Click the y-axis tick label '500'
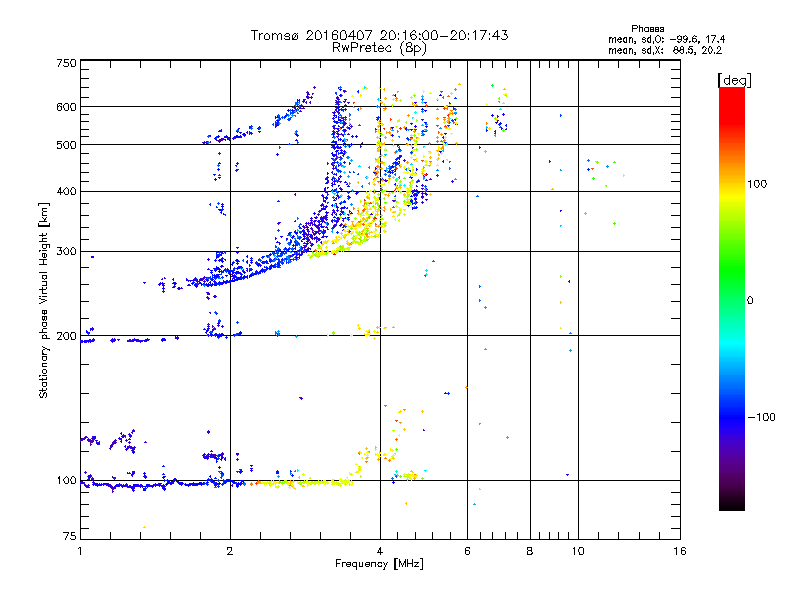The height and width of the screenshot is (600, 800). (x=66, y=145)
